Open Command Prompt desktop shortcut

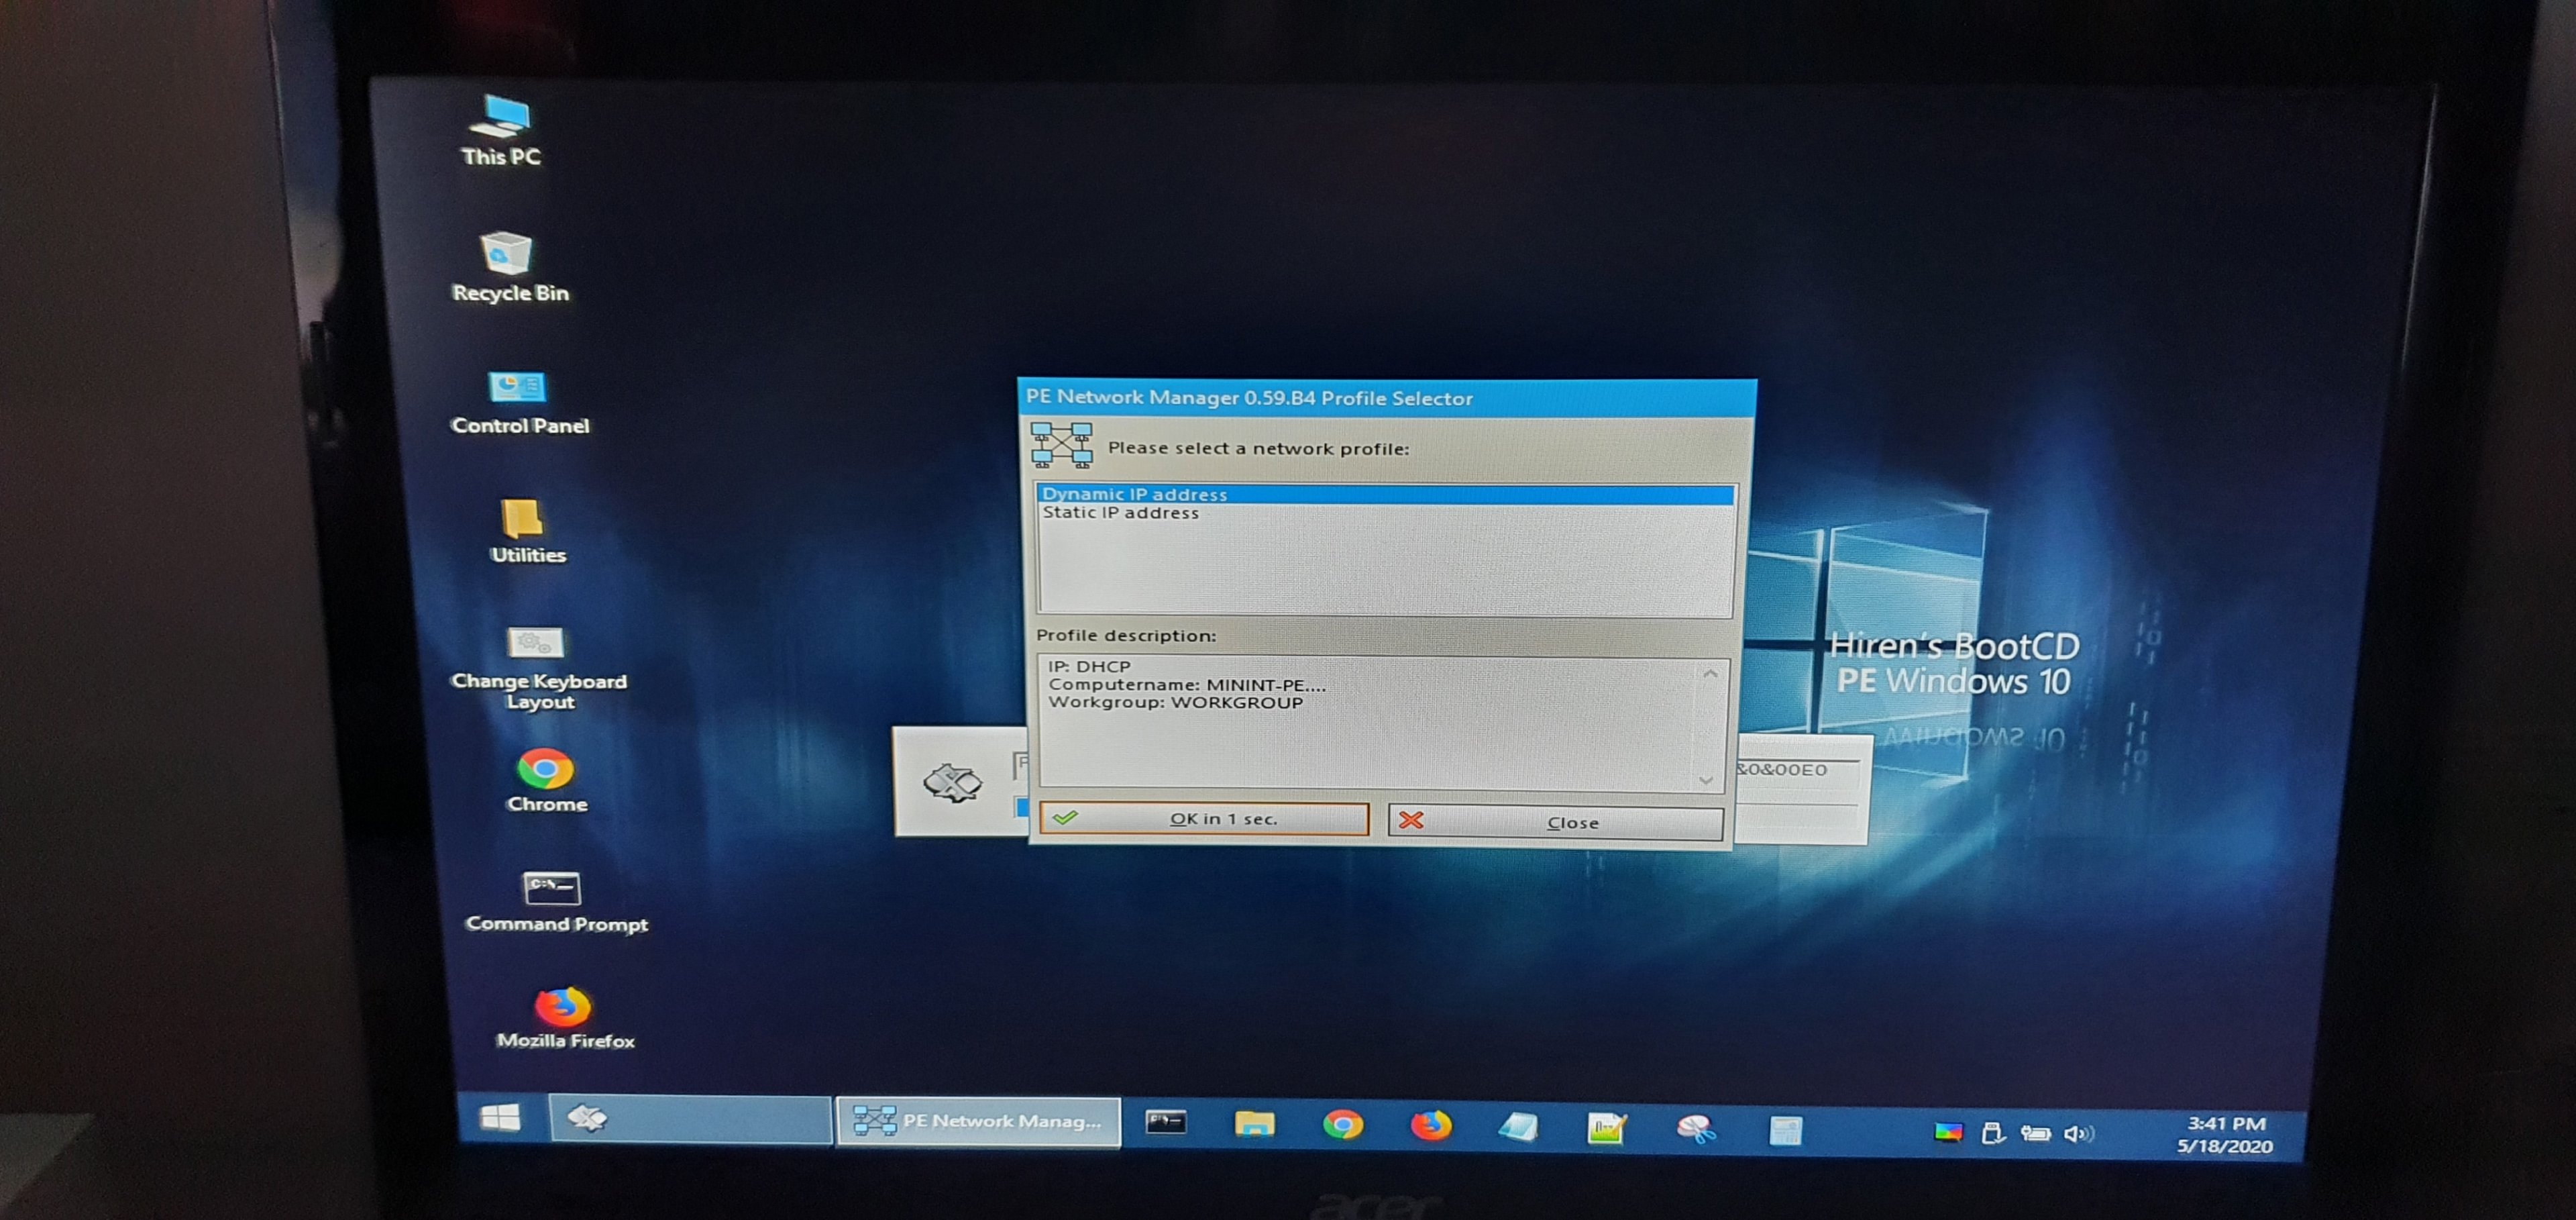pos(551,889)
